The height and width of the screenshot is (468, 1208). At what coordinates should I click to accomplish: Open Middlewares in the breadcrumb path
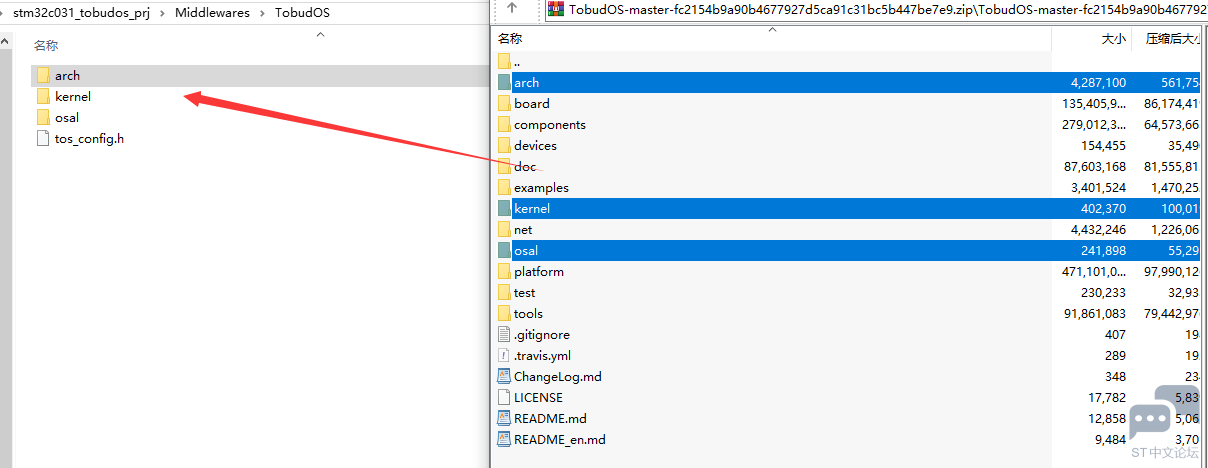pos(214,13)
